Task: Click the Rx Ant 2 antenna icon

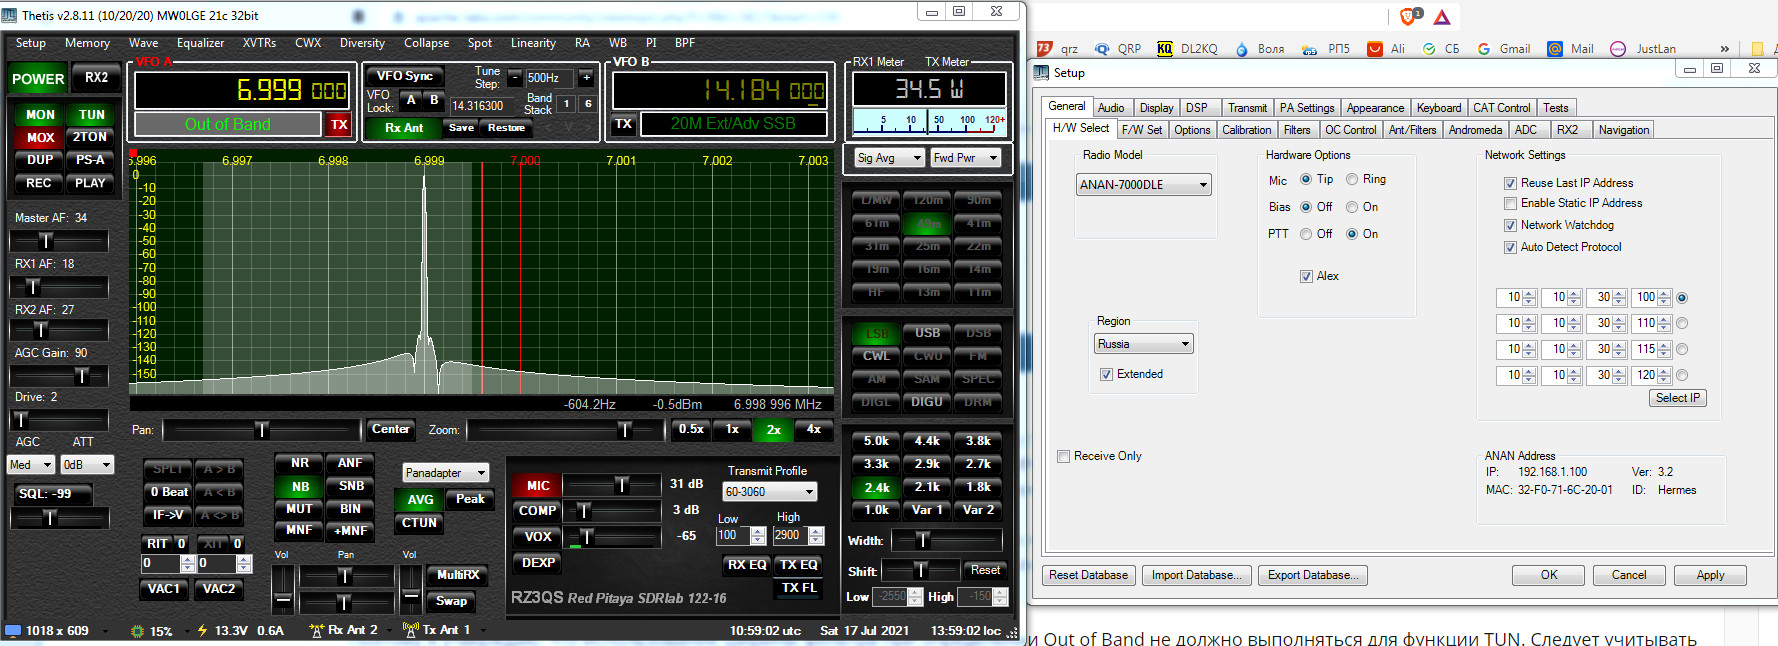Action: point(317,630)
